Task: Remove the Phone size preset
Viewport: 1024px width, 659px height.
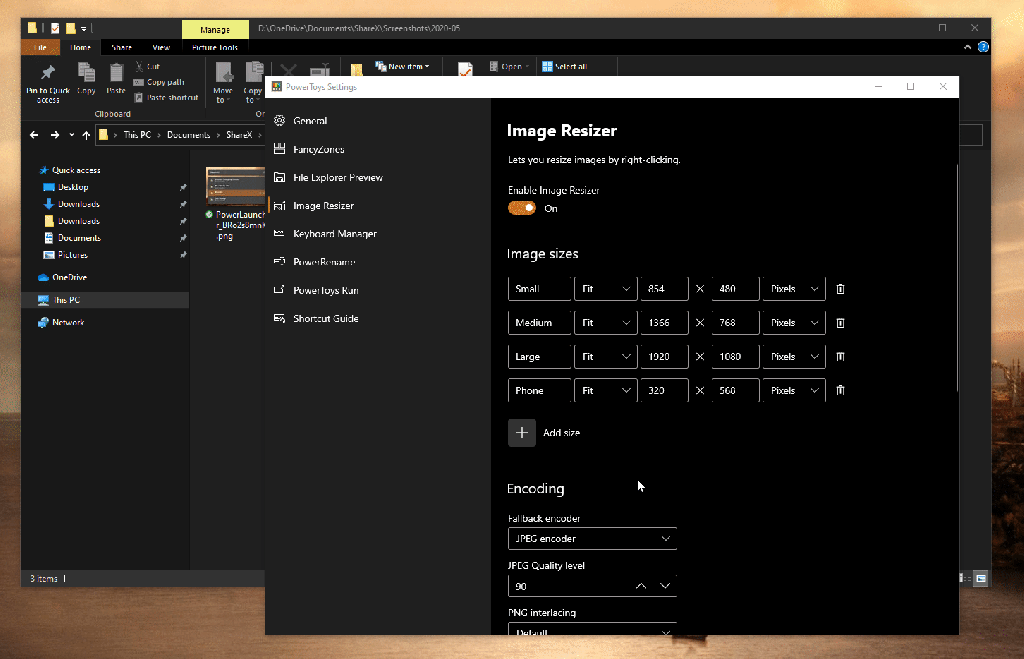Action: [840, 391]
